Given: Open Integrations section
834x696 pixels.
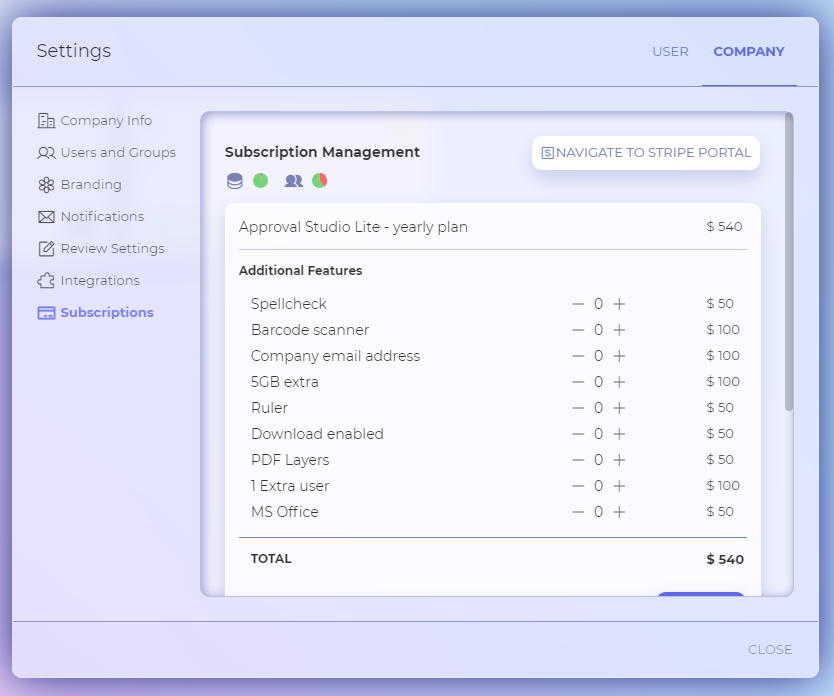Looking at the screenshot, I should click(89, 280).
